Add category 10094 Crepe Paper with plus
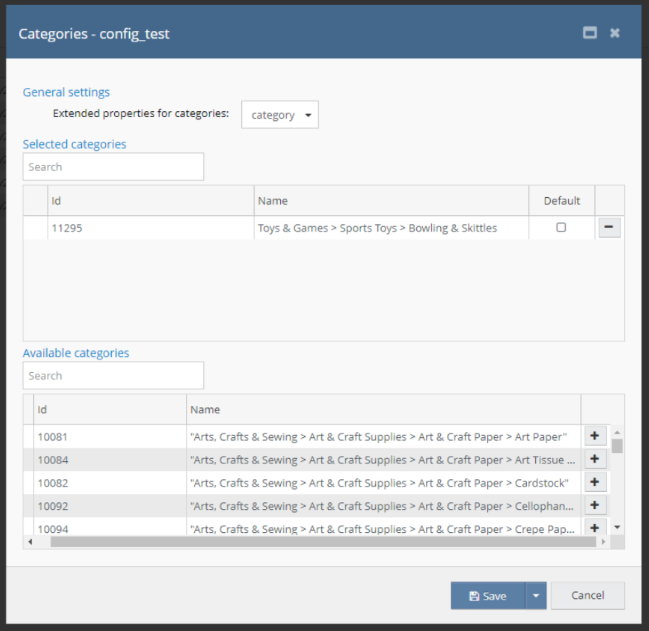649x631 pixels. pos(594,527)
